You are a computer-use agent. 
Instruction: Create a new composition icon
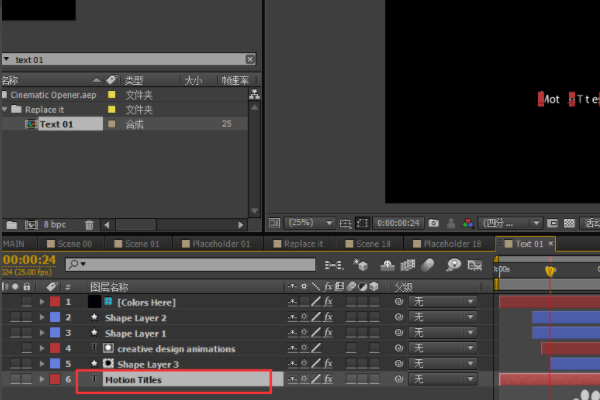(x=31, y=225)
